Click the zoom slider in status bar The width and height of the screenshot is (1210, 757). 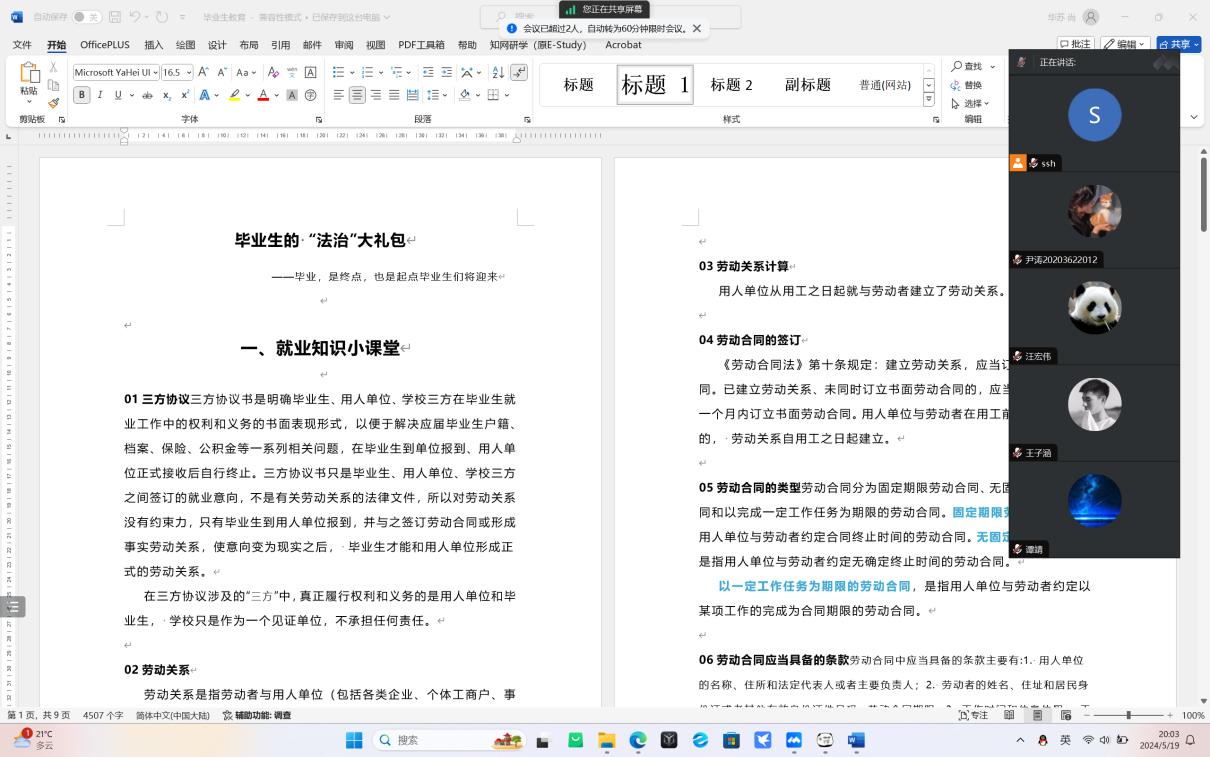coord(1128,716)
